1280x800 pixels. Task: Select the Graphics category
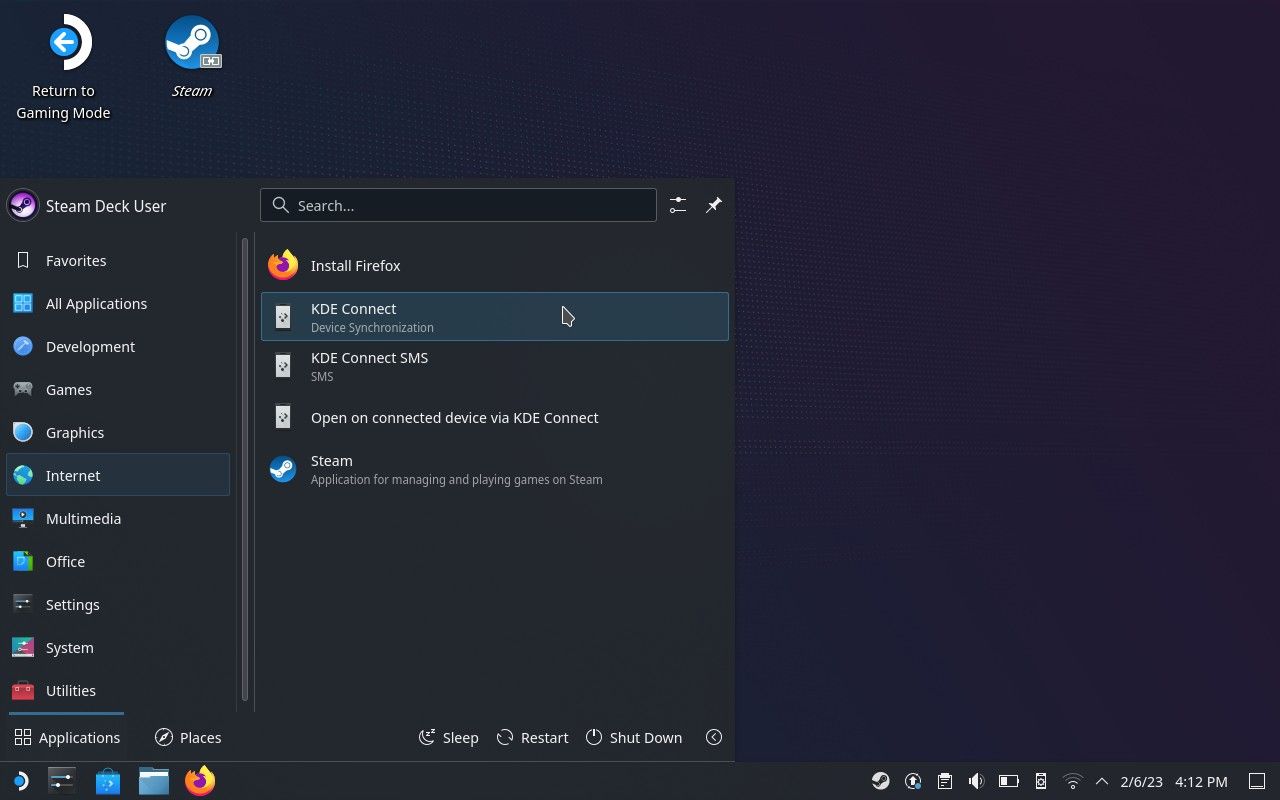pos(118,432)
